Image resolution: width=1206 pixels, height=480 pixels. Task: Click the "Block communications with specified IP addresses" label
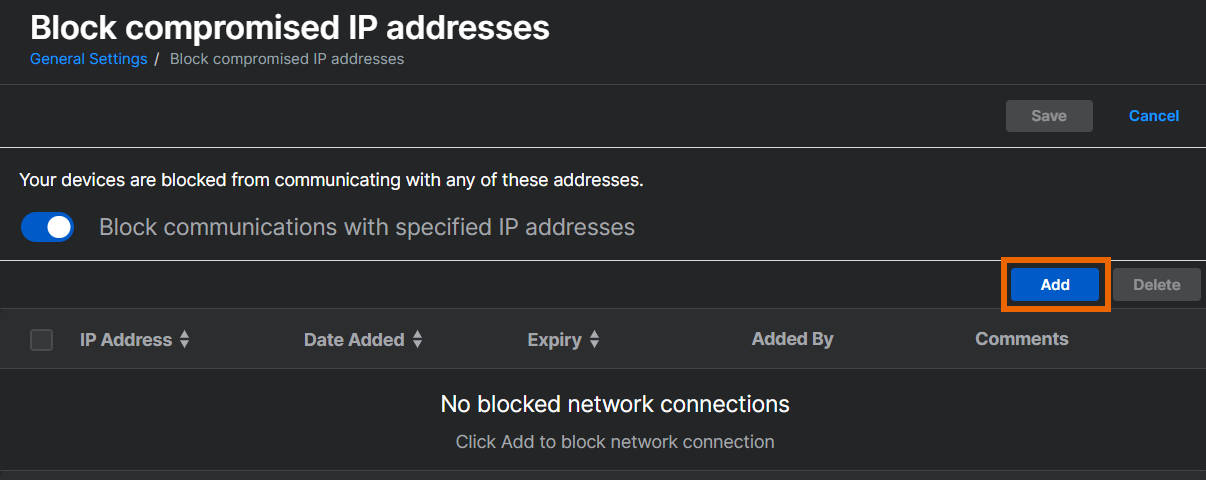[x=366, y=227]
